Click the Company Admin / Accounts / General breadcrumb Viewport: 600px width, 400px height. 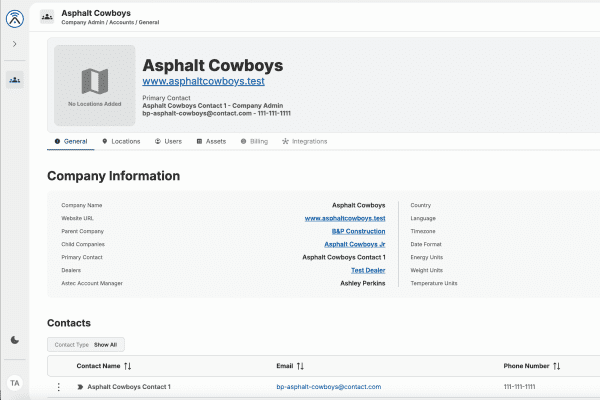tap(110, 22)
